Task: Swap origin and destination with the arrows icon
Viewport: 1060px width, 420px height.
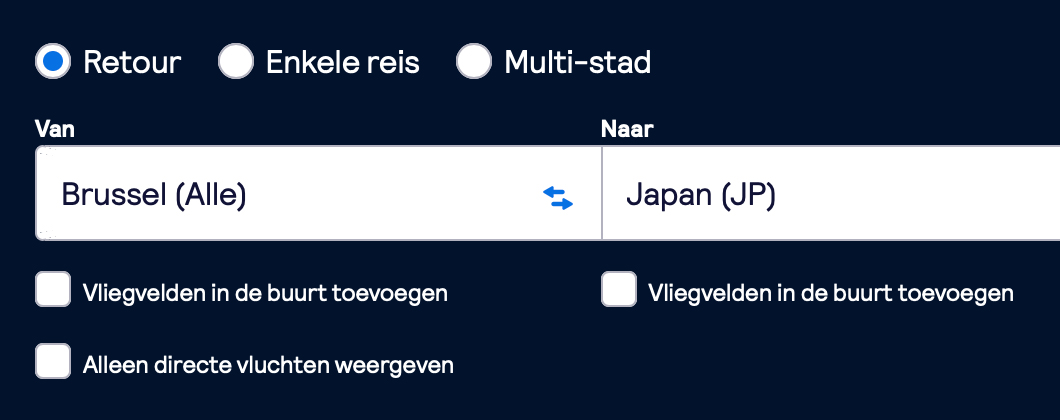Action: 558,198
